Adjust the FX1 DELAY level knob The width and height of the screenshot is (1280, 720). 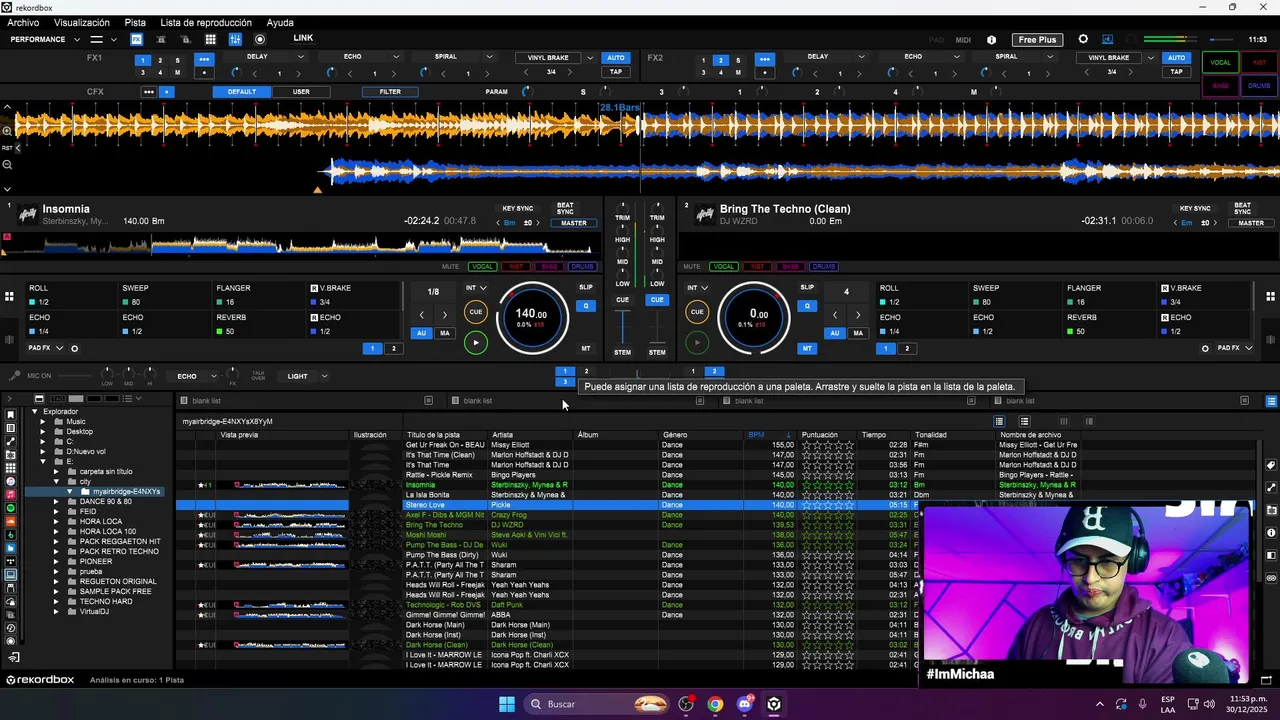point(236,72)
